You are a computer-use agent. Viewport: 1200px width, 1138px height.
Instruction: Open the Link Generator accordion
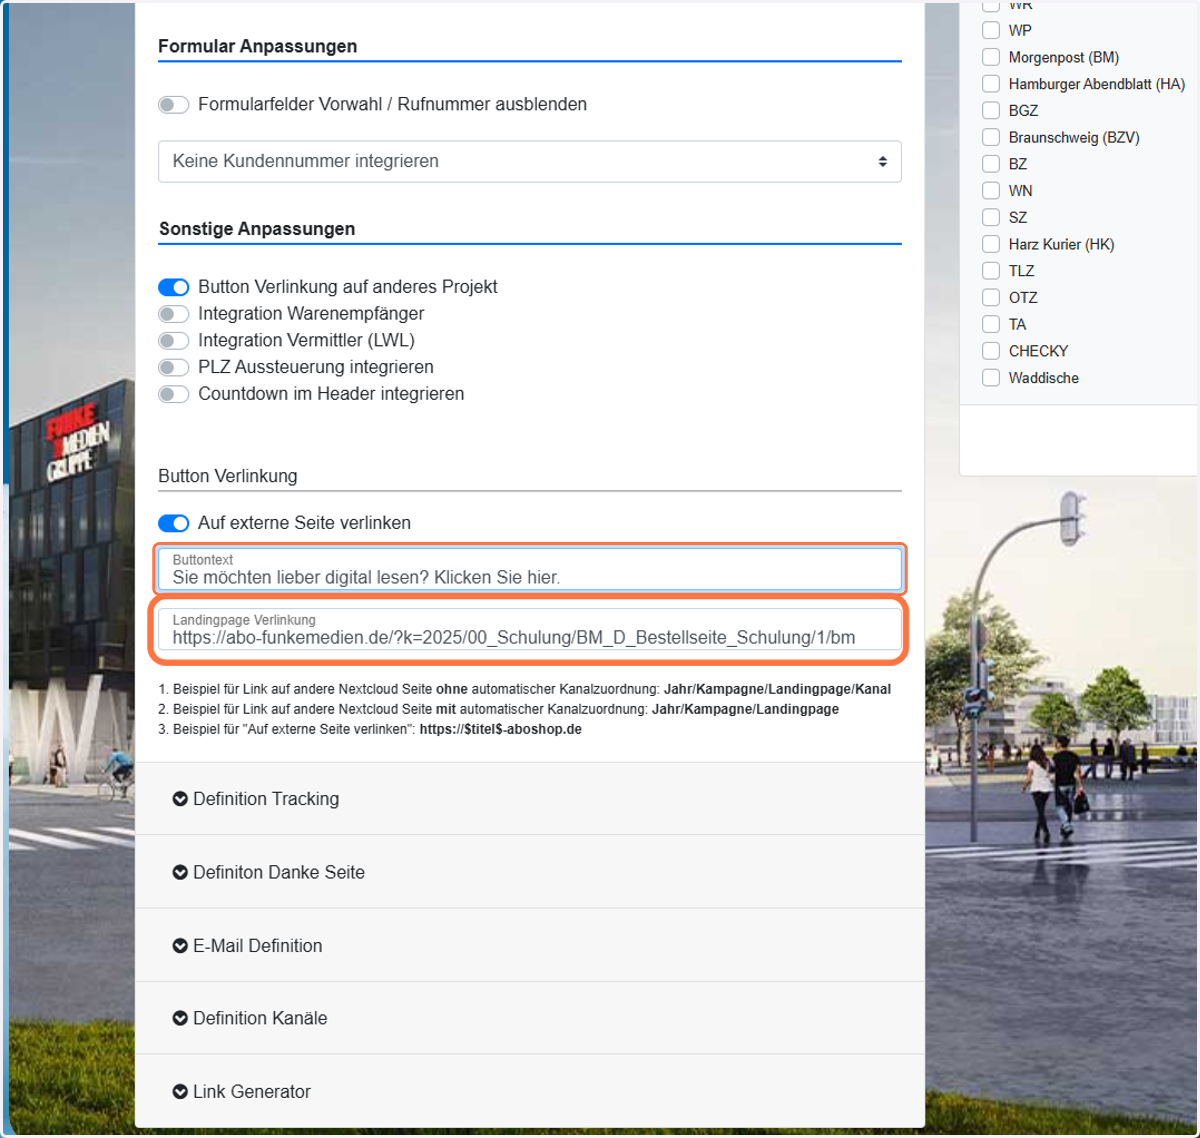point(530,1091)
